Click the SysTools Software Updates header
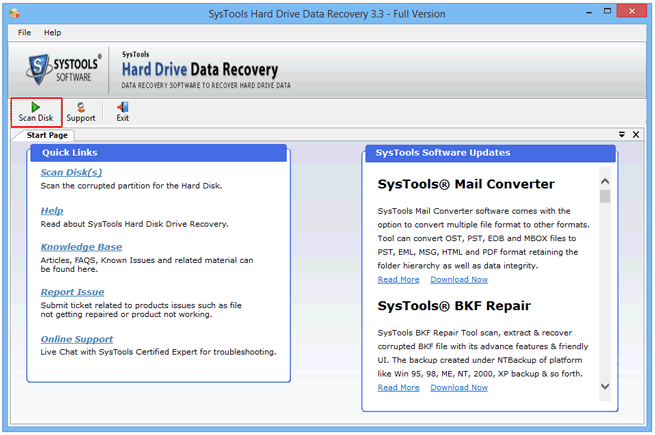This screenshot has height=435, width=655. pos(490,153)
